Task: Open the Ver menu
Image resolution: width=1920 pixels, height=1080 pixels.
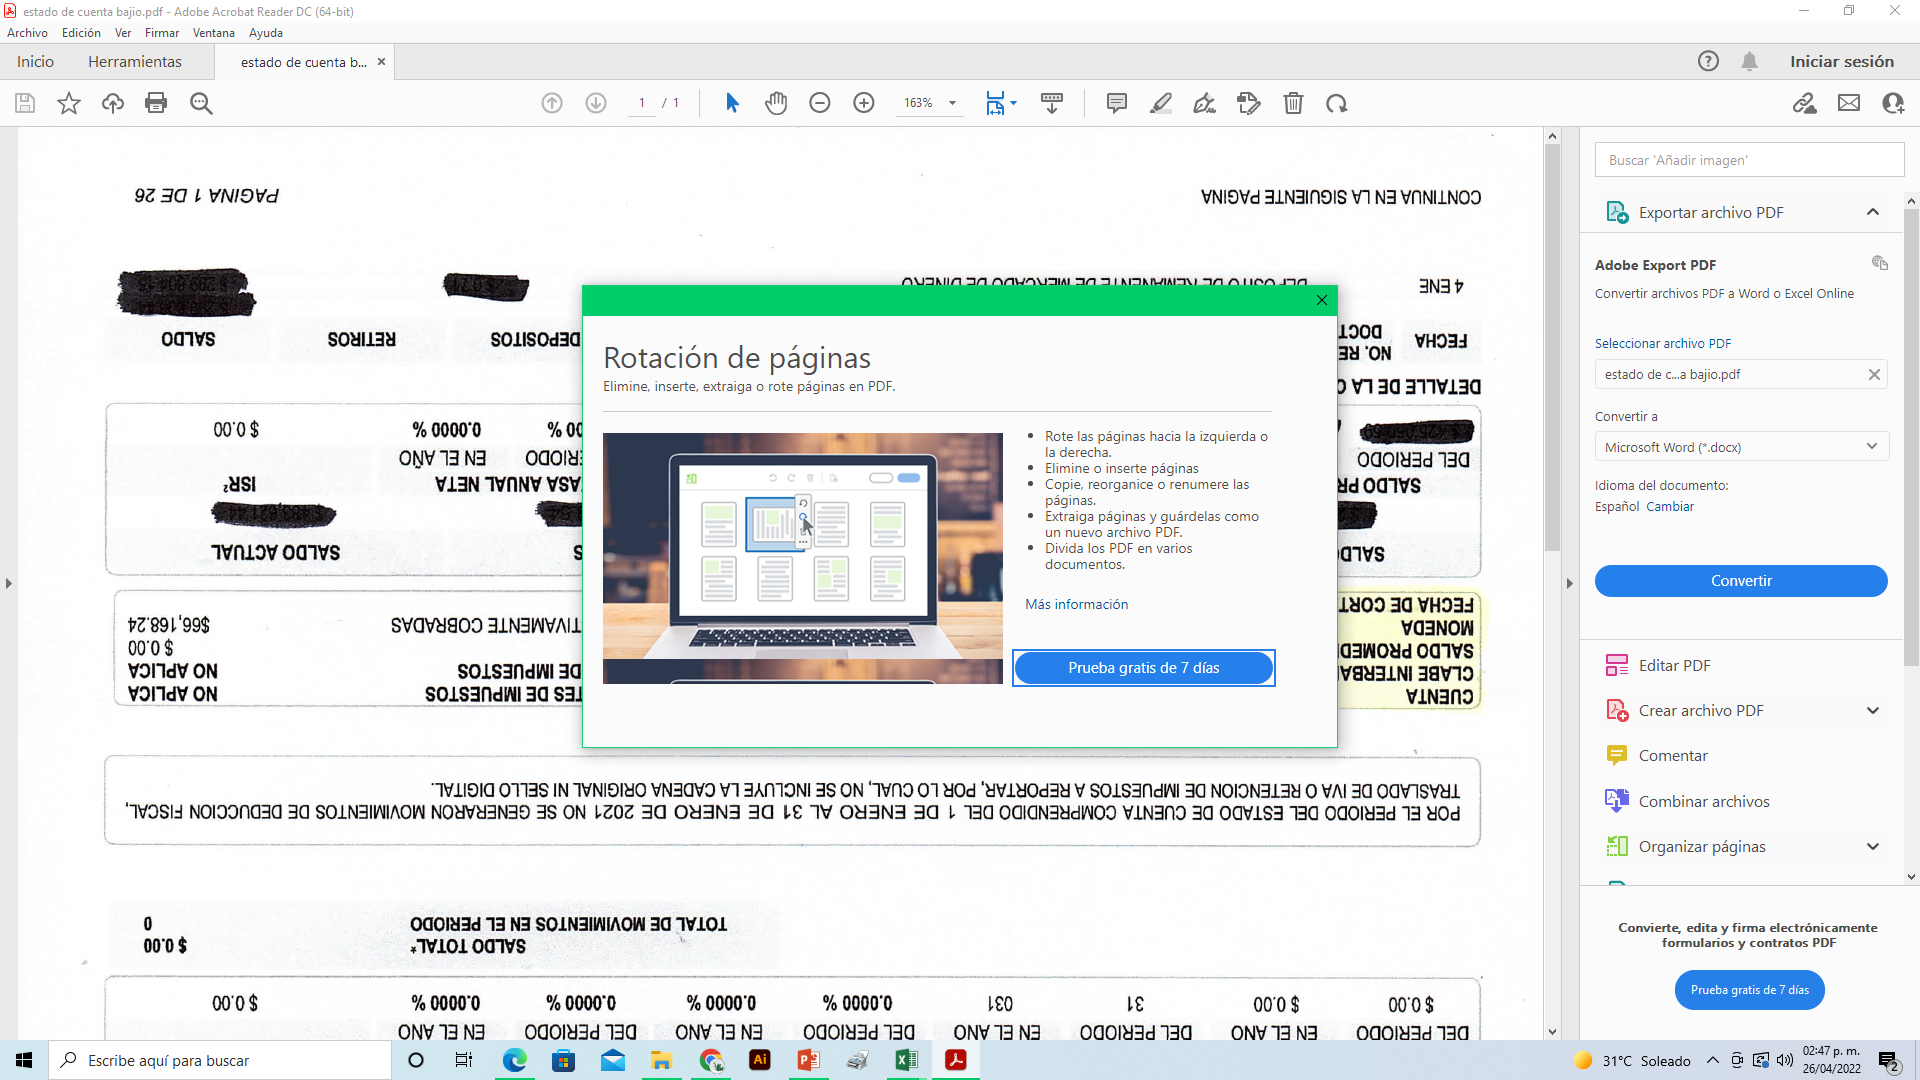Action: click(x=123, y=33)
